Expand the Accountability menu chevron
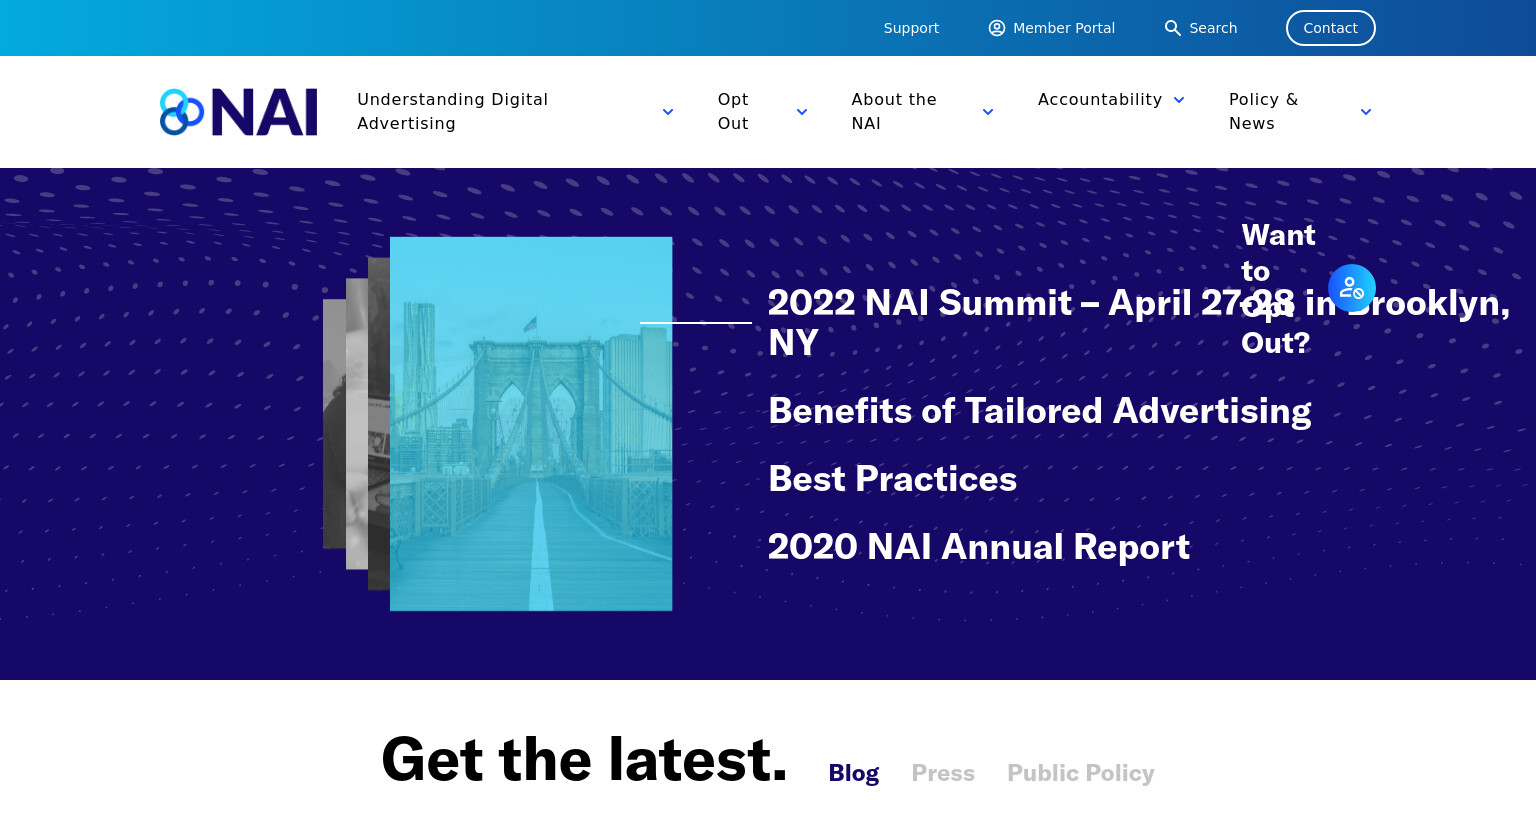The image size is (1536, 824). [1179, 100]
